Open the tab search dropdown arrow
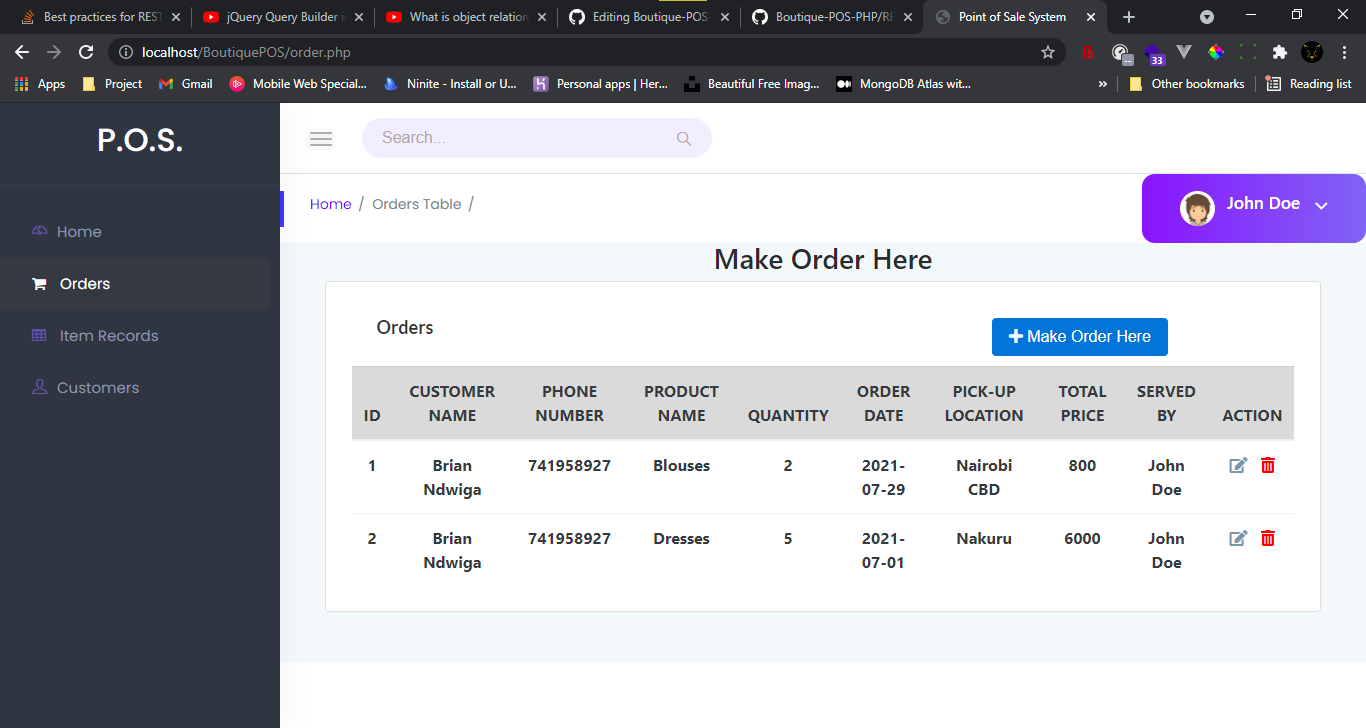 [x=1207, y=17]
